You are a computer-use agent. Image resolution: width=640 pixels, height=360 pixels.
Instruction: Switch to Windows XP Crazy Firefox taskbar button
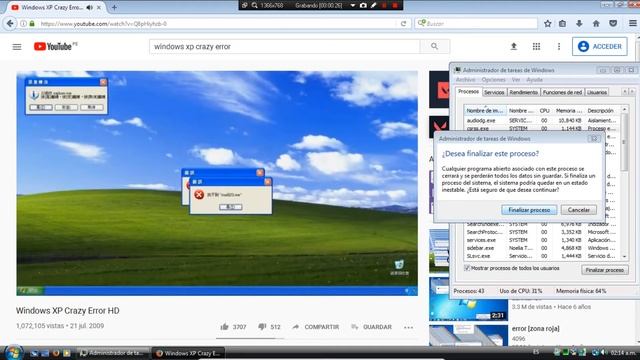point(189,353)
